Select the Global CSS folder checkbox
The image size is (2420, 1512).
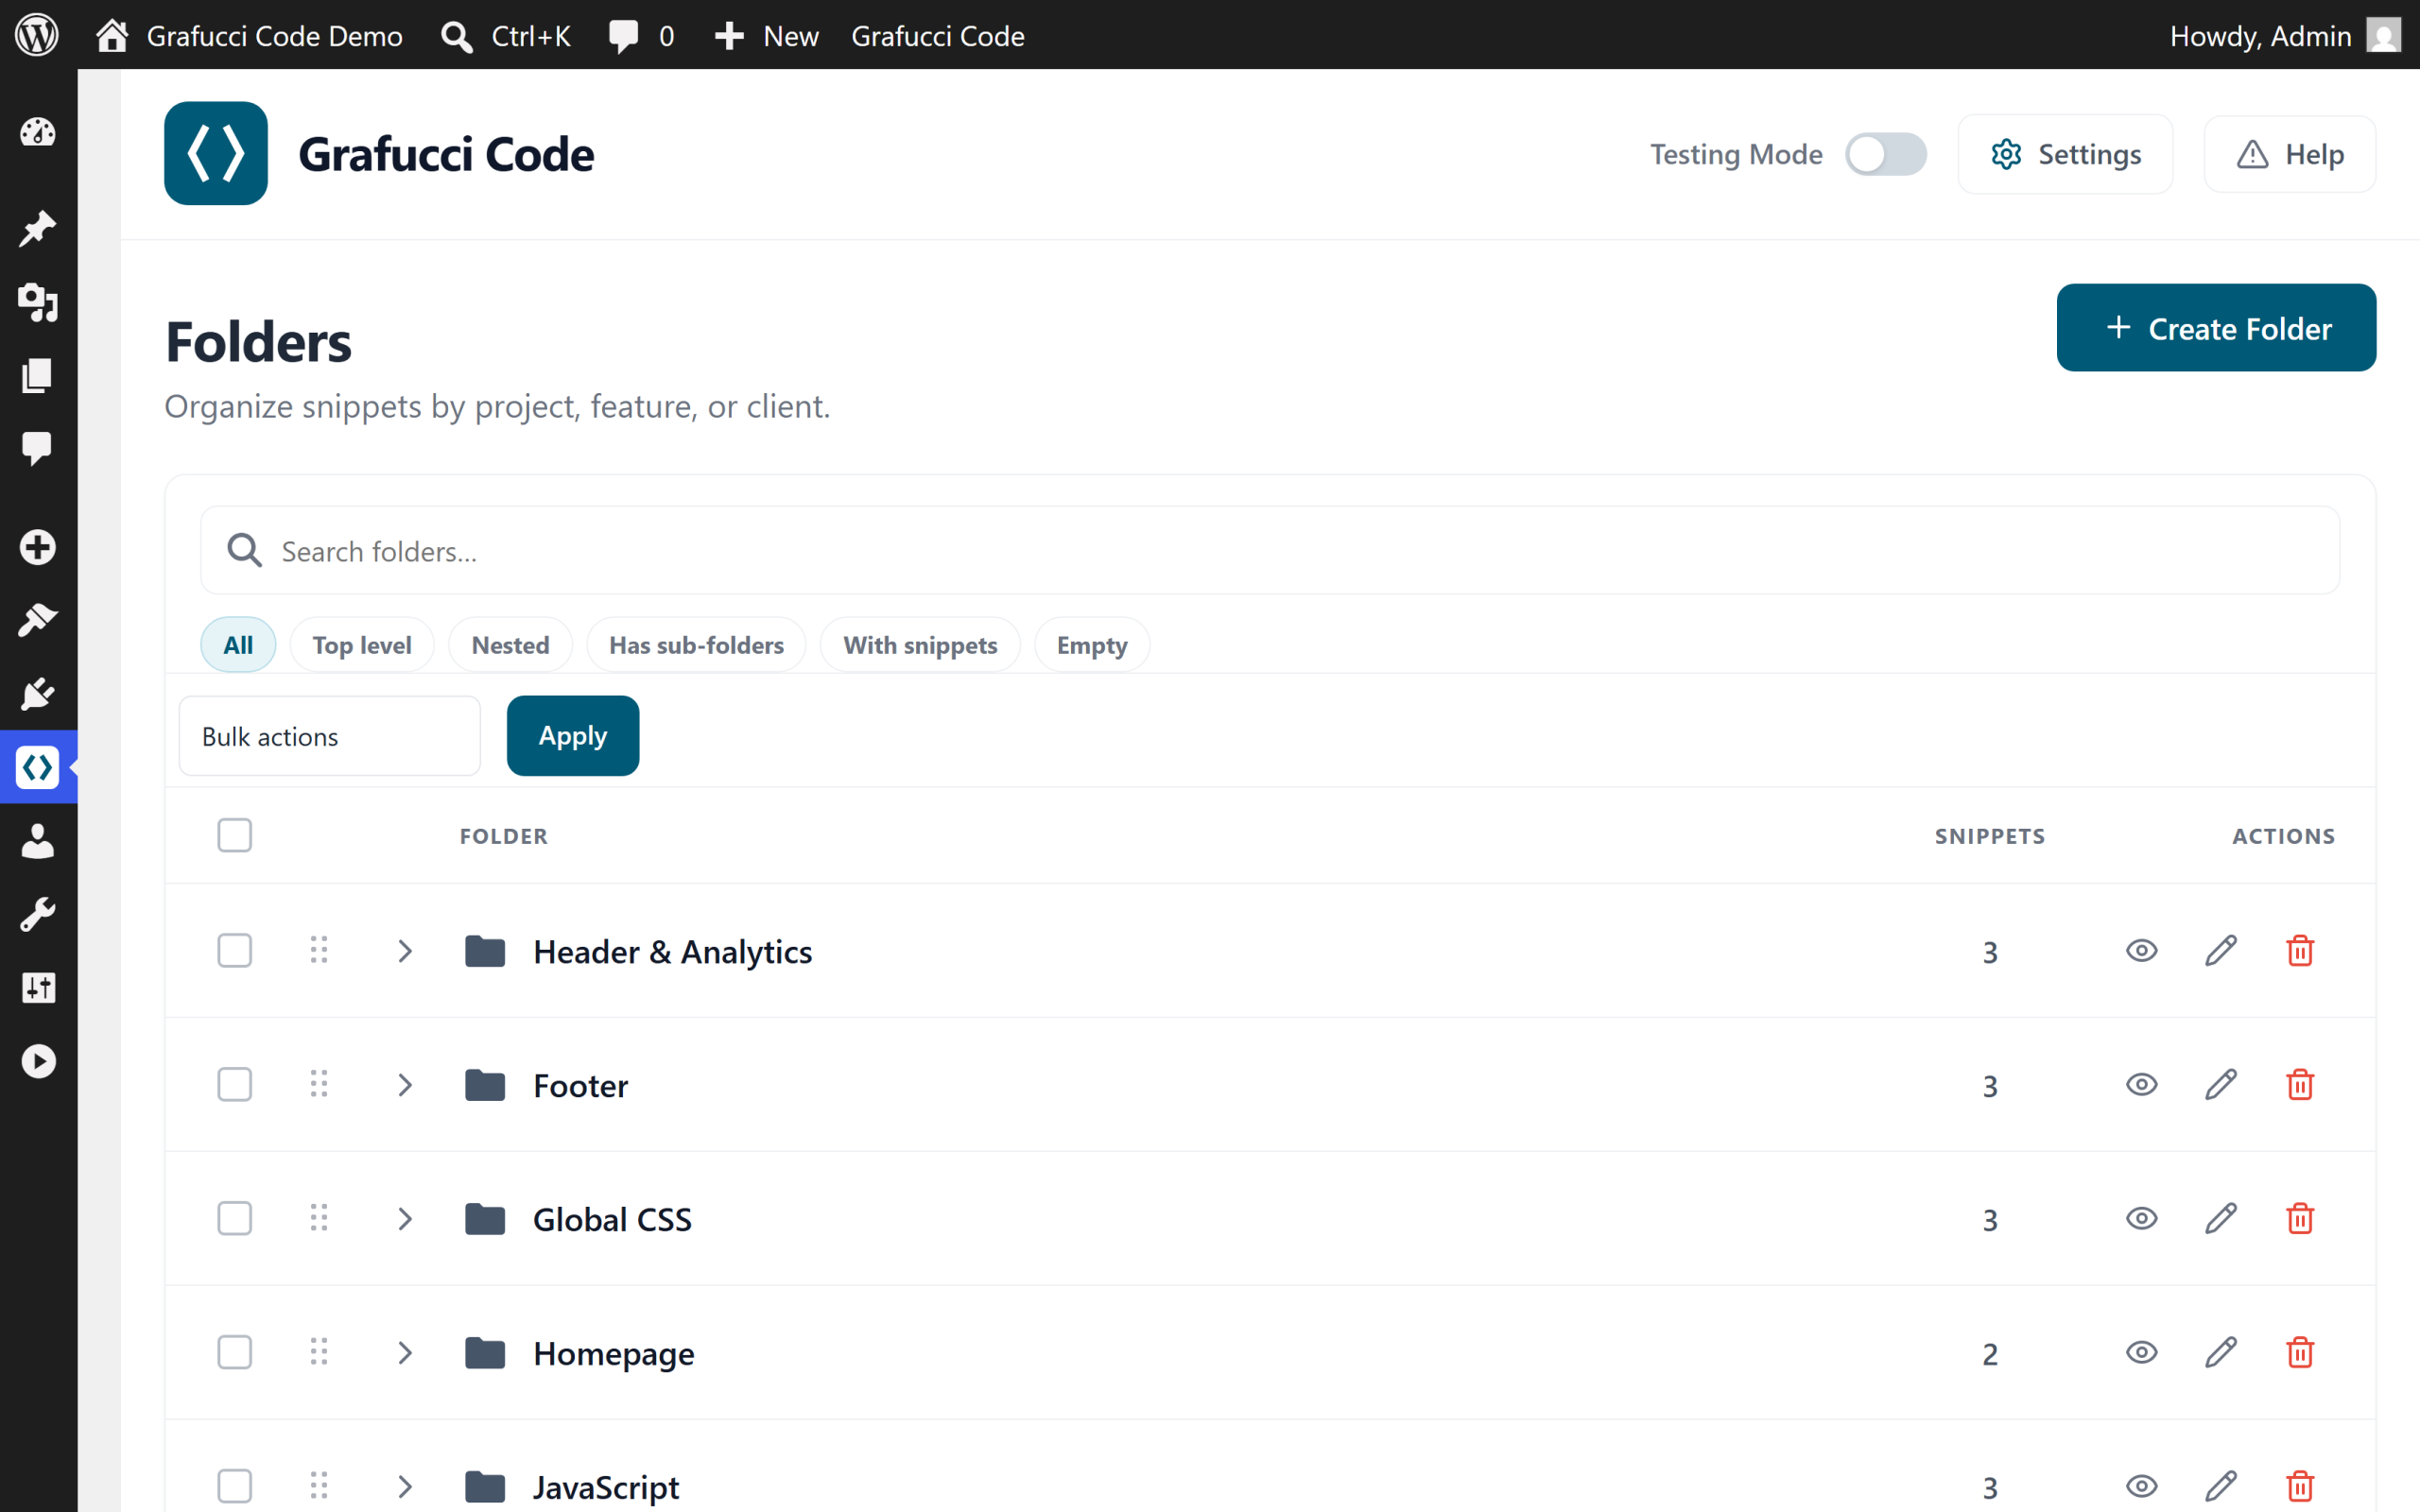click(x=235, y=1218)
